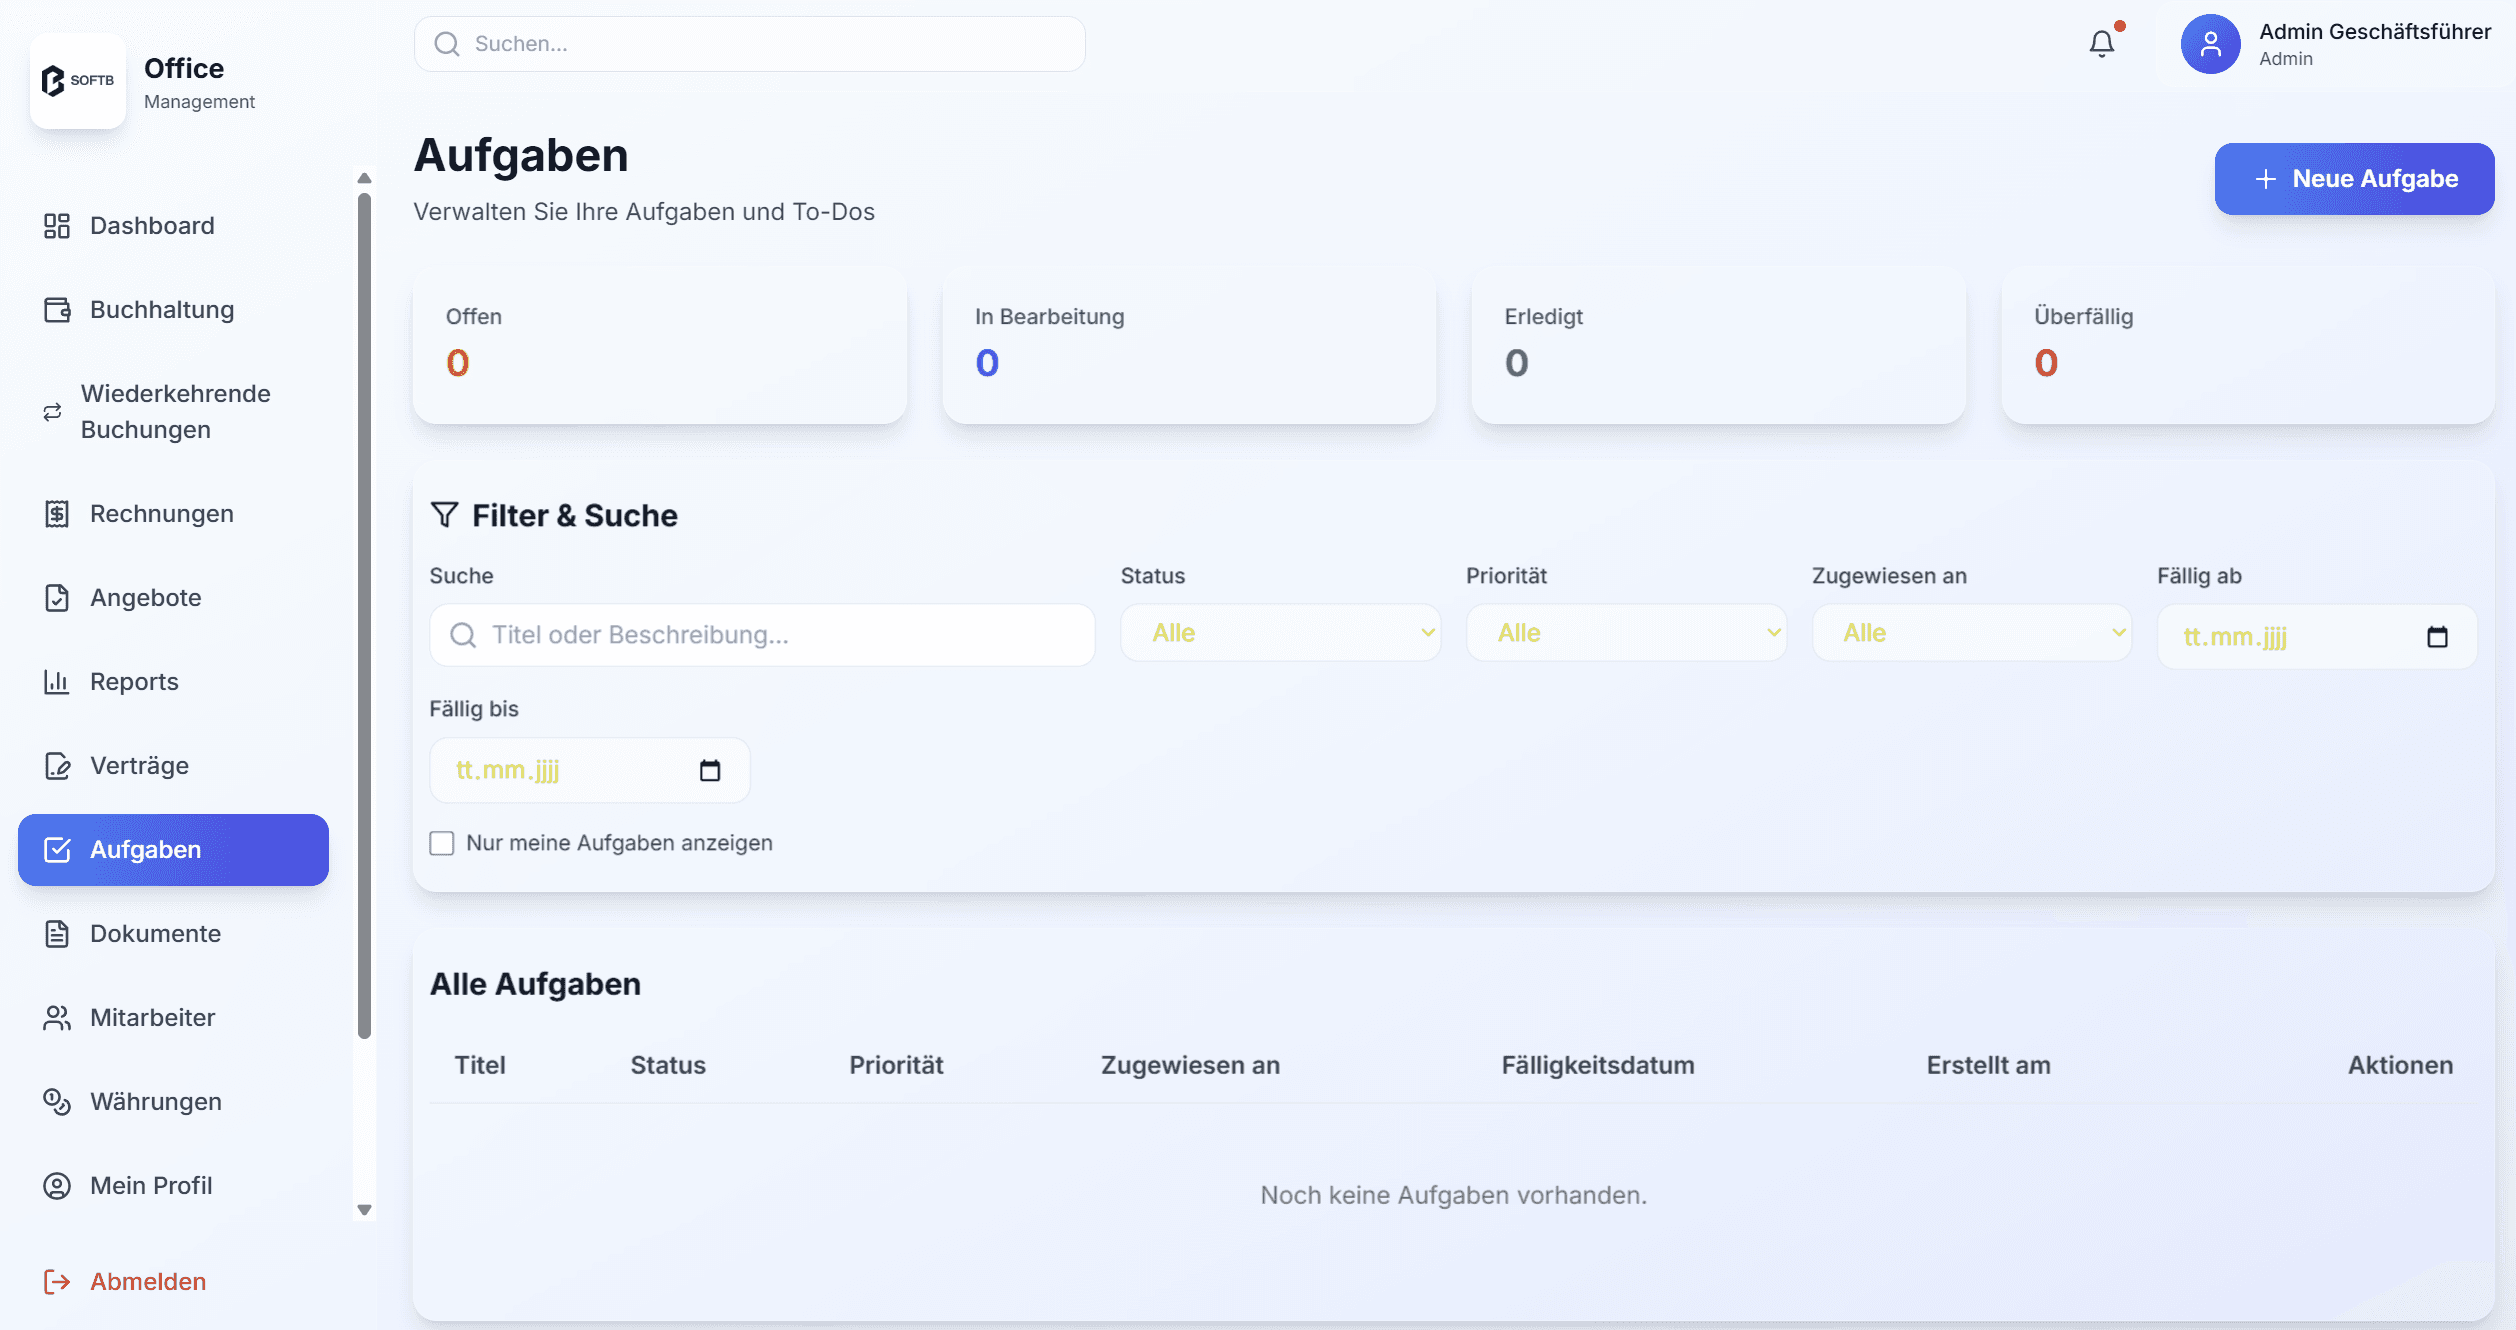Open the Dokumente page link
Viewport: 2516px width, 1330px height.
tap(155, 933)
